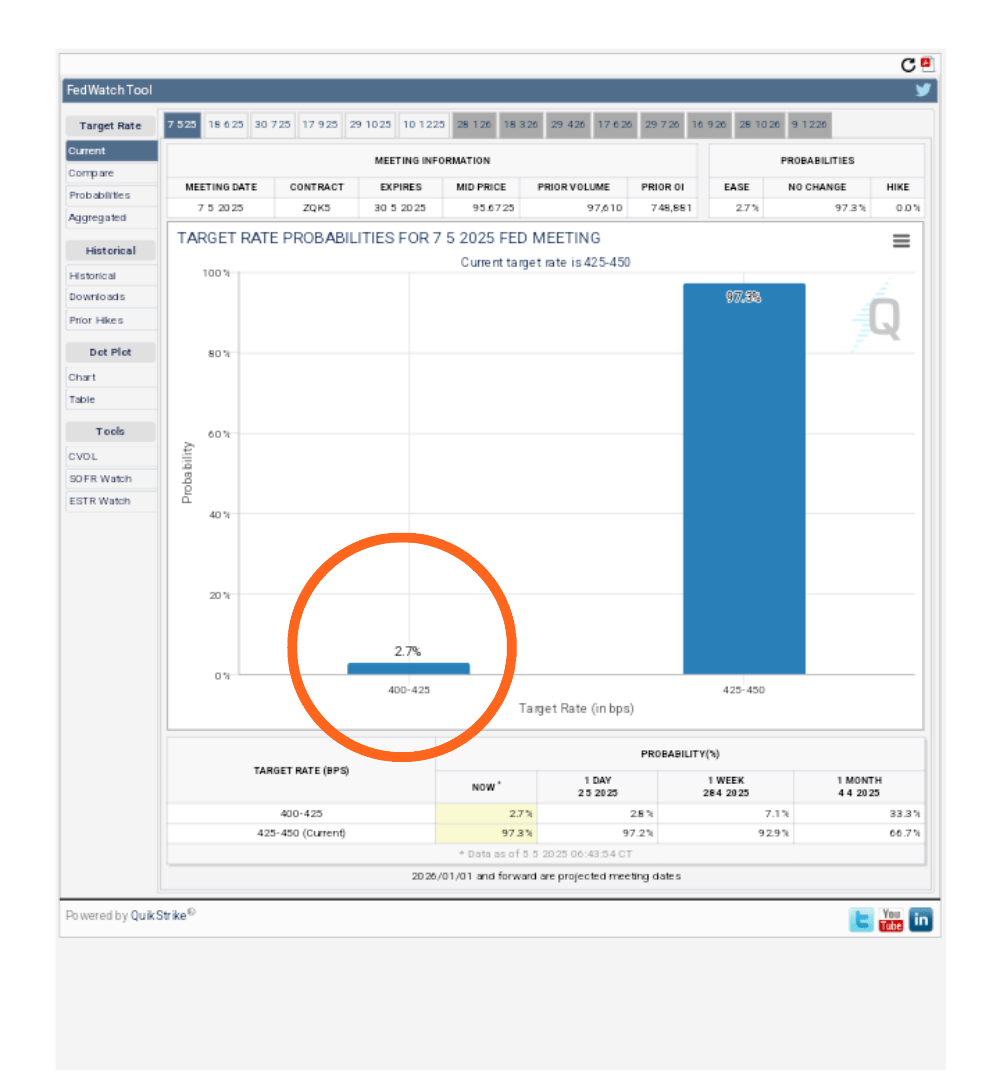Click the Twitter bird in FedWatch header
This screenshot has width=1000, height=1088.
coord(923,90)
